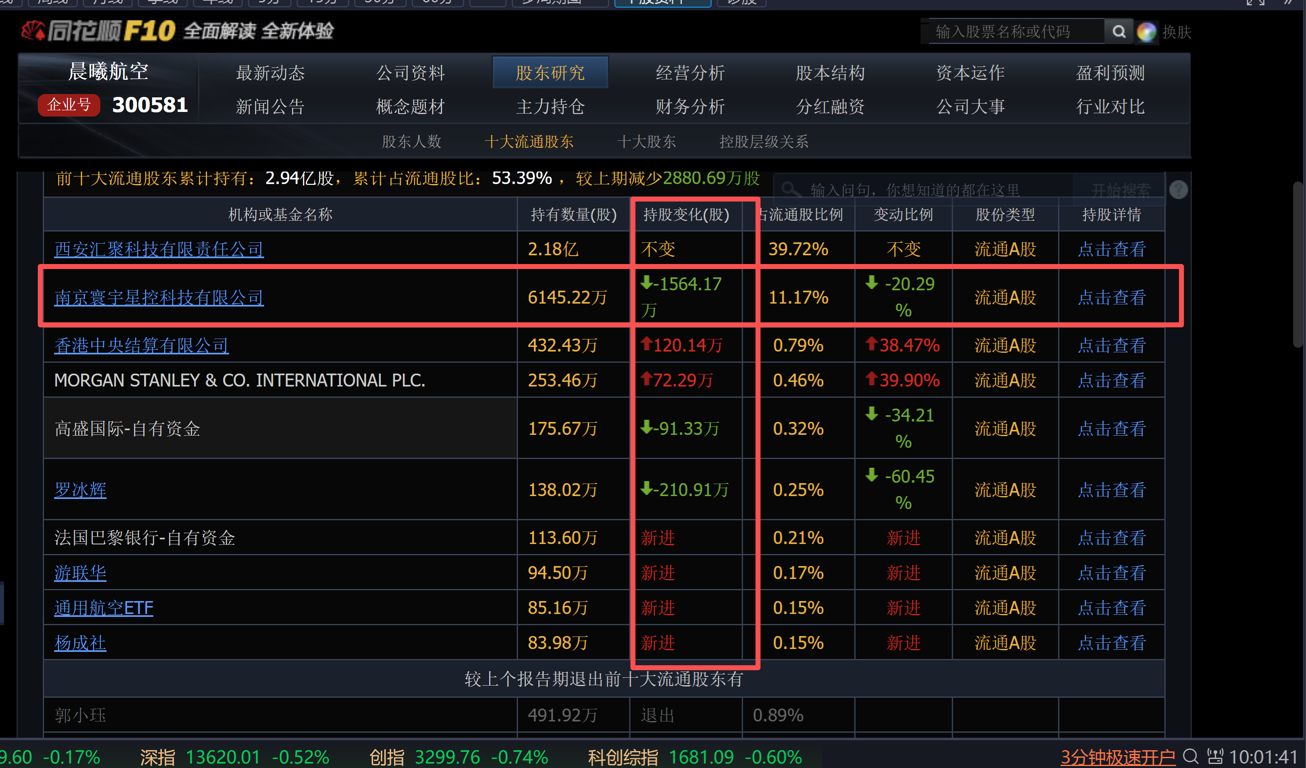Click the stock search magnifier icon
Image resolution: width=1306 pixels, height=768 pixels.
point(1119,32)
